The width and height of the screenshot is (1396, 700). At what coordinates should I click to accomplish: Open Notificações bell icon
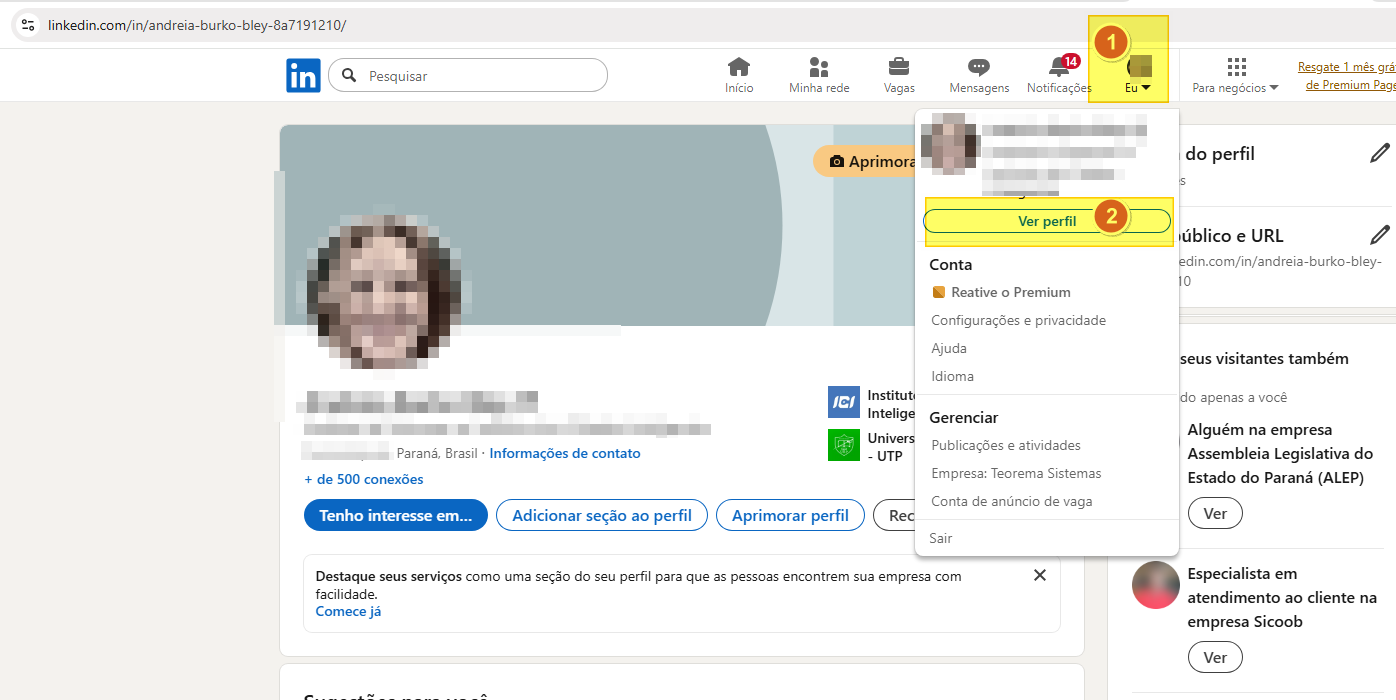[x=1059, y=75]
